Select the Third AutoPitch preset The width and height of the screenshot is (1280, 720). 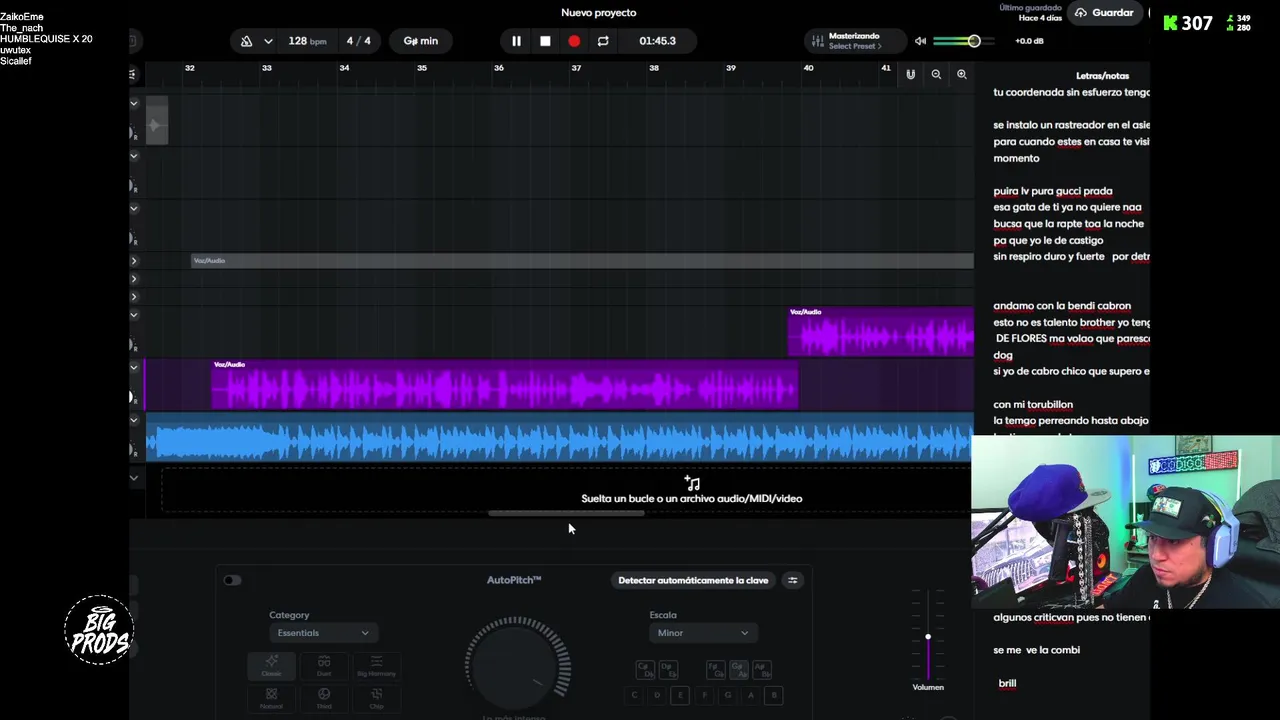click(x=324, y=698)
